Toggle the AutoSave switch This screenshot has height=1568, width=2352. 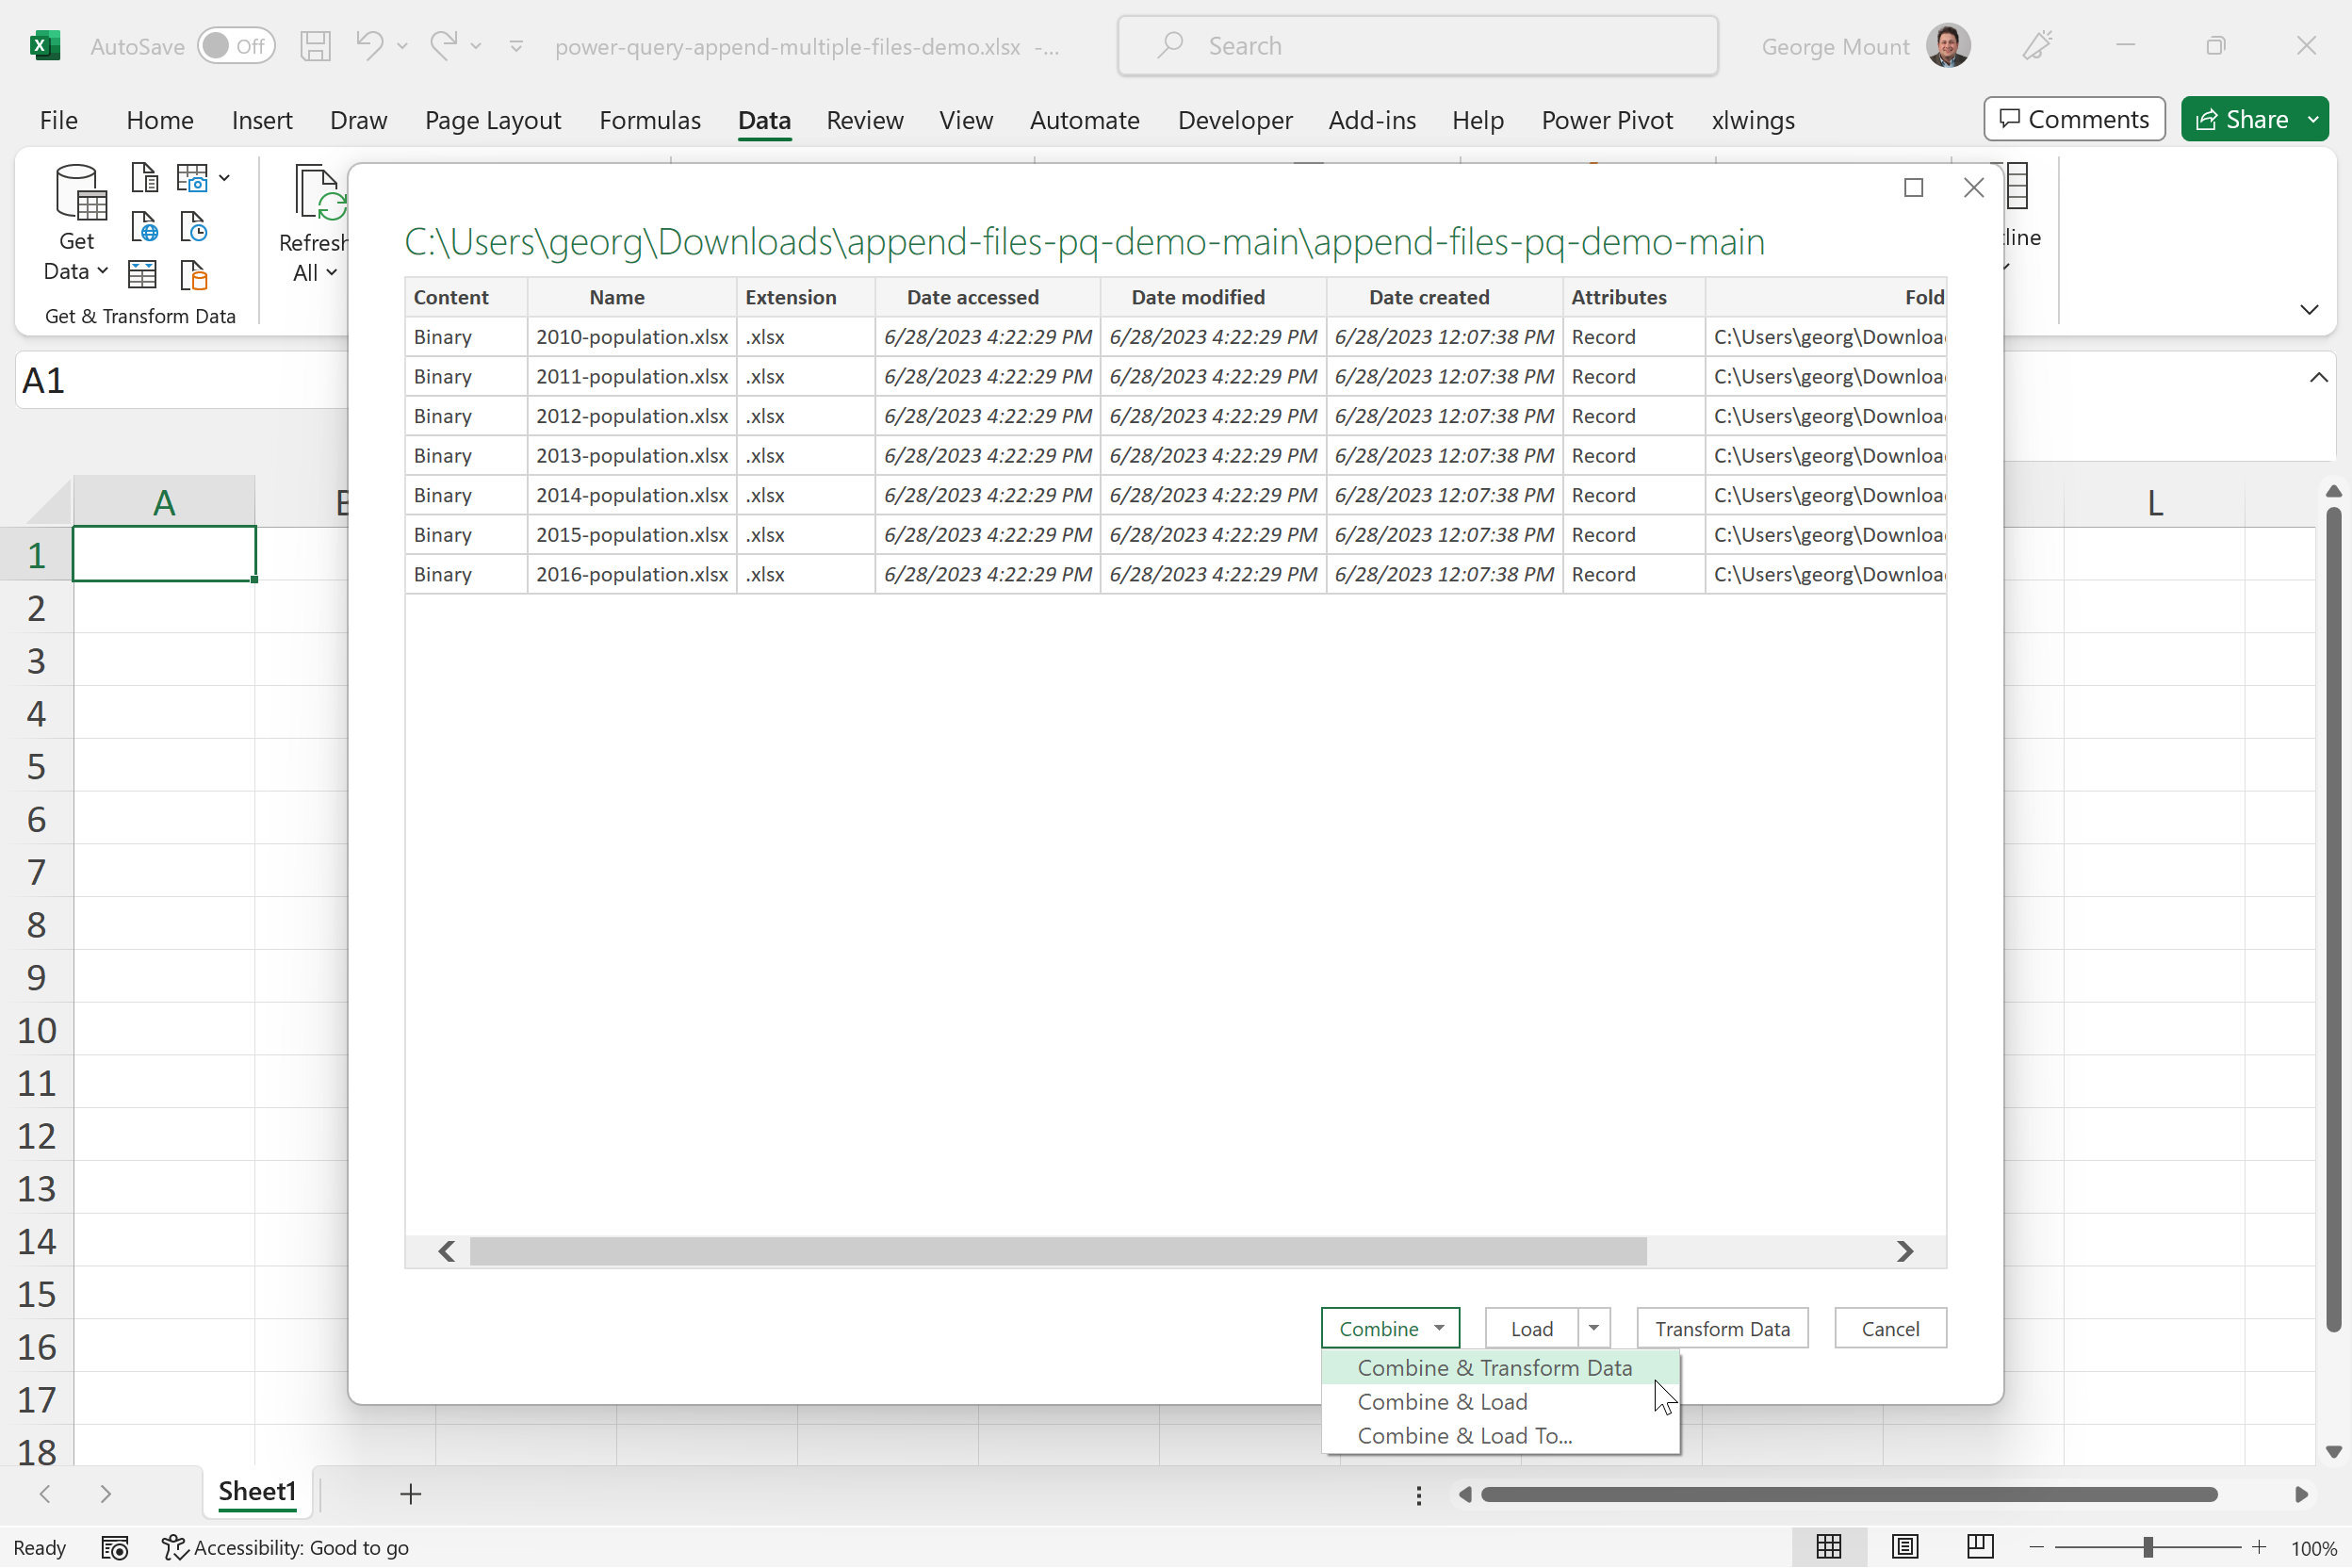click(236, 46)
